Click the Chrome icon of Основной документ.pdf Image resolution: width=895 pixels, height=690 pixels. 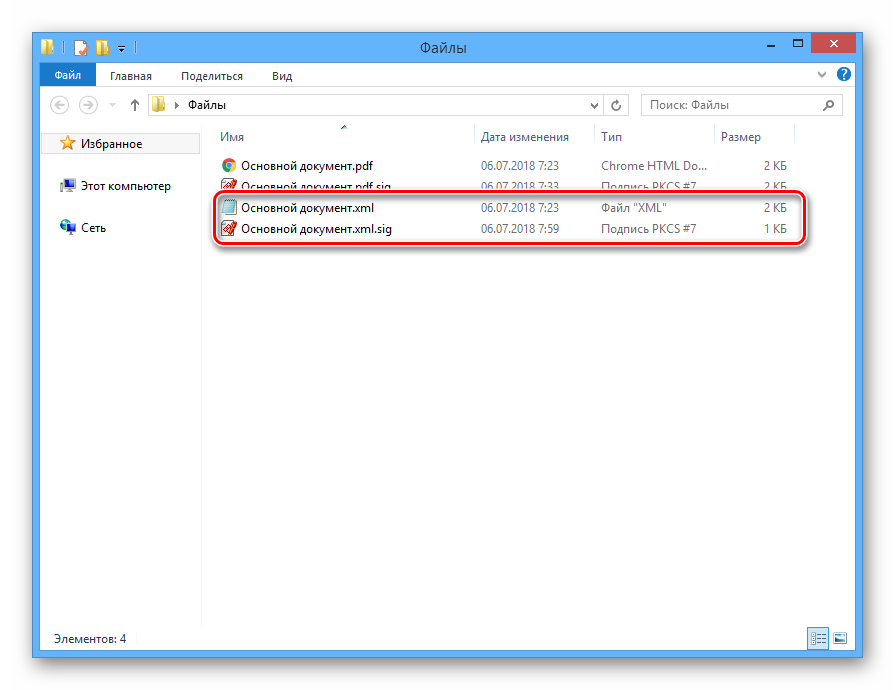tap(229, 166)
